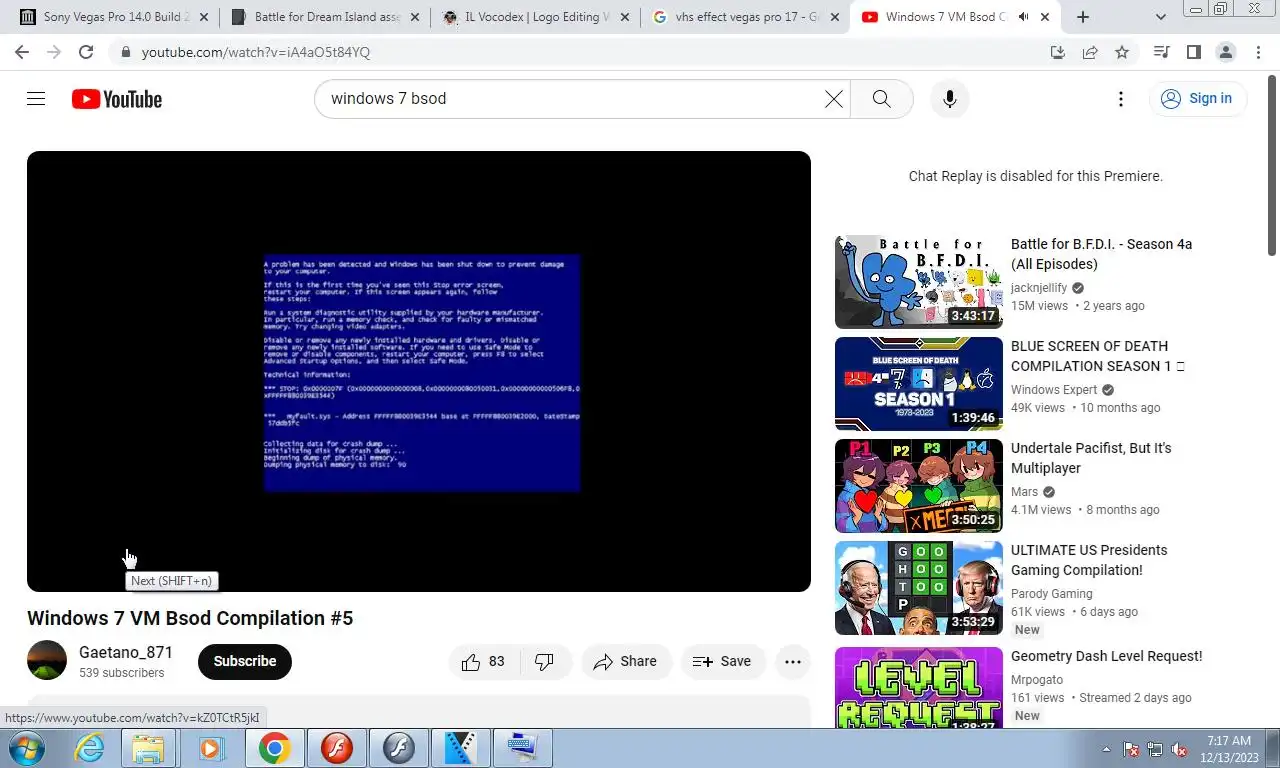Run search with the magnifier button
Screen dimensions: 1280x768
pyautogui.click(x=881, y=98)
